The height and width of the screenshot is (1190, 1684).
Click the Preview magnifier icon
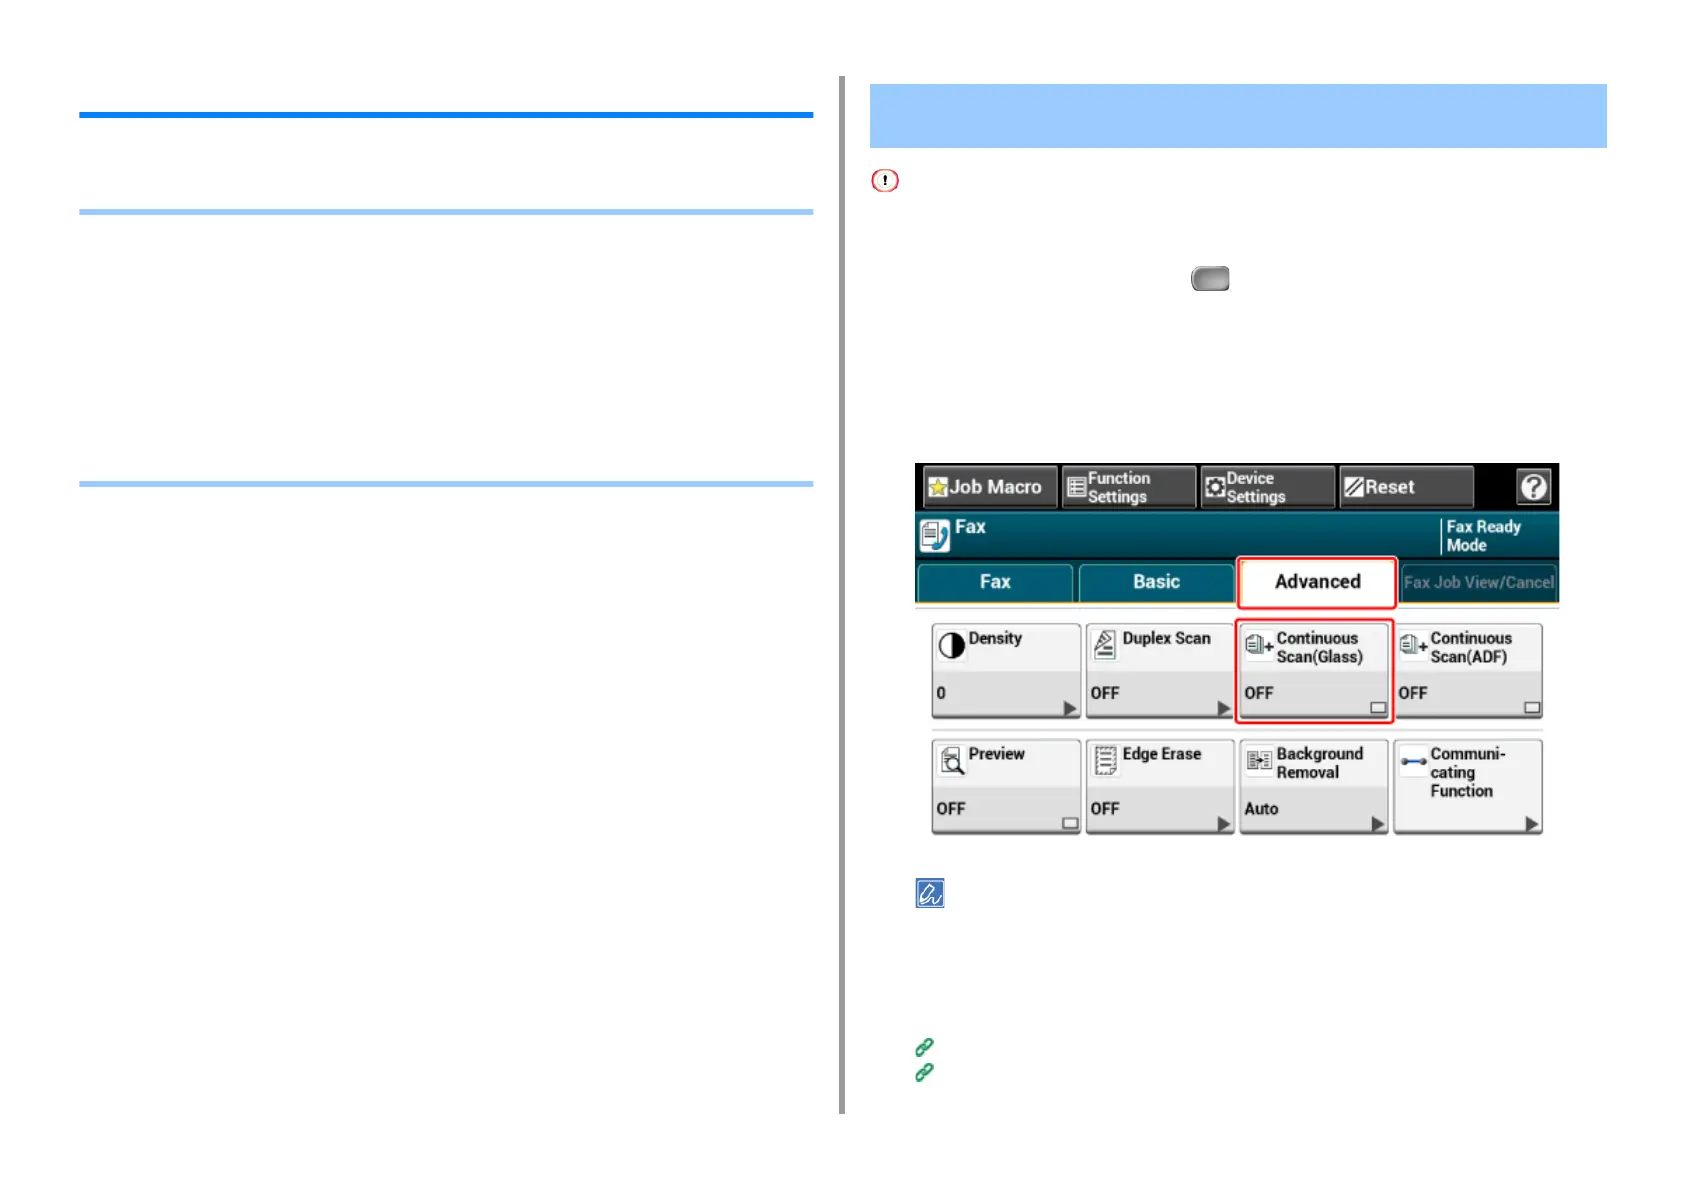pos(952,761)
